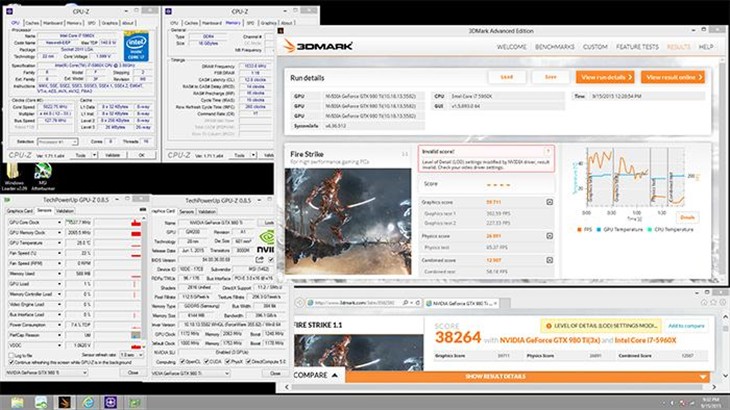Image resolution: width=730 pixels, height=410 pixels.
Task: Switch to the Mainboard tab in left CPU-Z
Action: [x=53, y=23]
